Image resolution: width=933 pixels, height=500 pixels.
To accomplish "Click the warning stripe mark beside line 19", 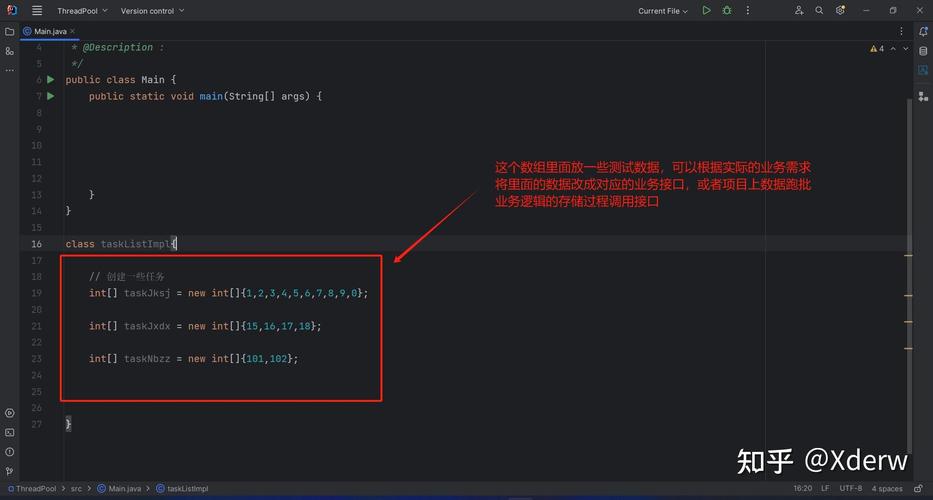I will [x=909, y=295].
